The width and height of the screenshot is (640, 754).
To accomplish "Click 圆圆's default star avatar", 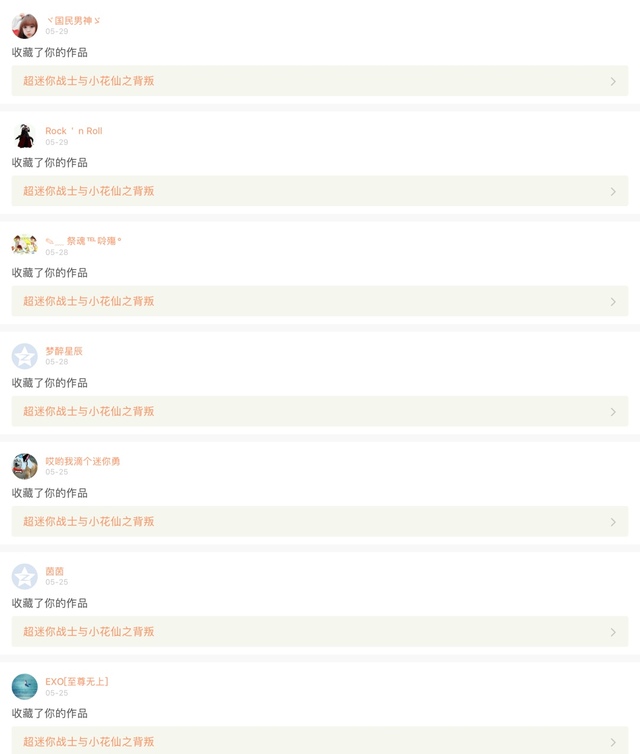I will point(25,576).
